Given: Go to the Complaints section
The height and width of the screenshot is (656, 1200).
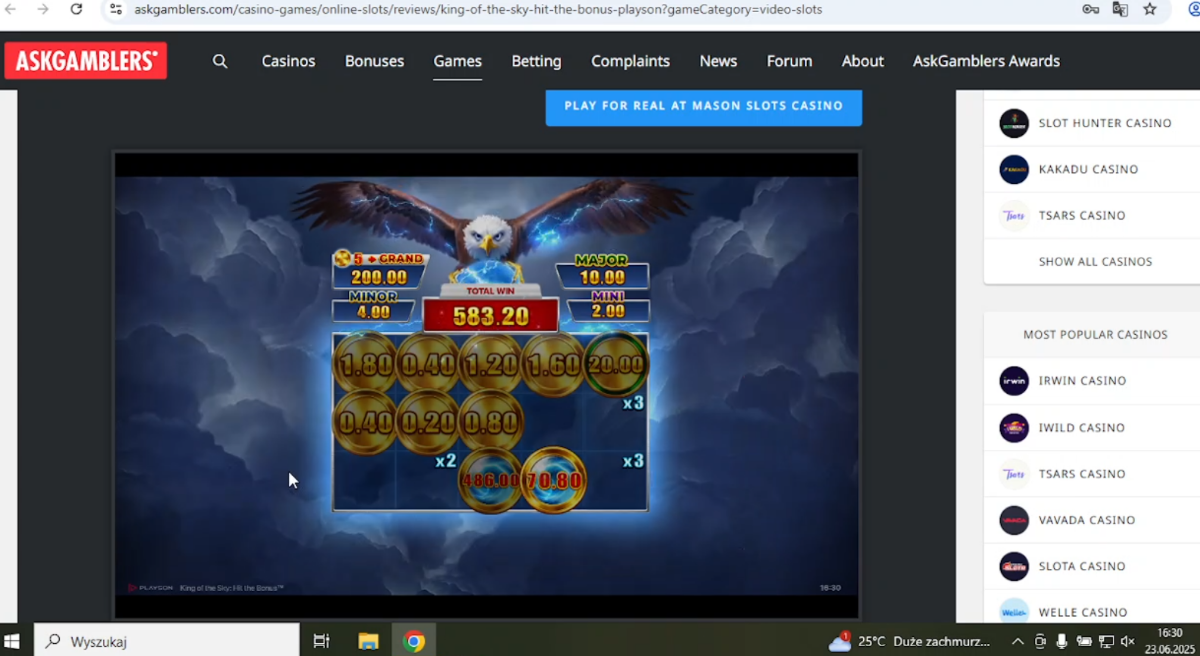Looking at the screenshot, I should pyautogui.click(x=630, y=61).
